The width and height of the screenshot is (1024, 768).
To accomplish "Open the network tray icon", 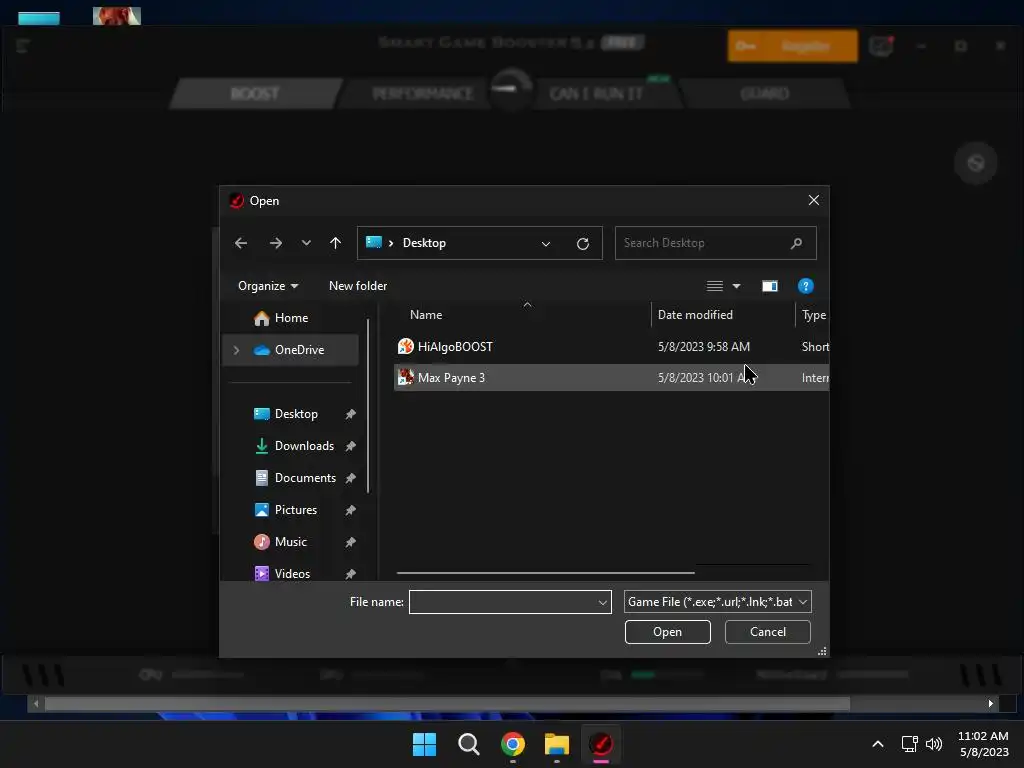I will [909, 744].
